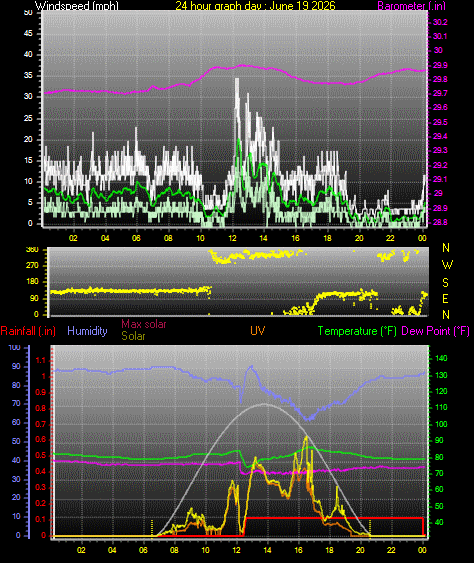The image size is (474, 563).
Task: Click the Rainfall (in) legend label
Action: click(28, 331)
